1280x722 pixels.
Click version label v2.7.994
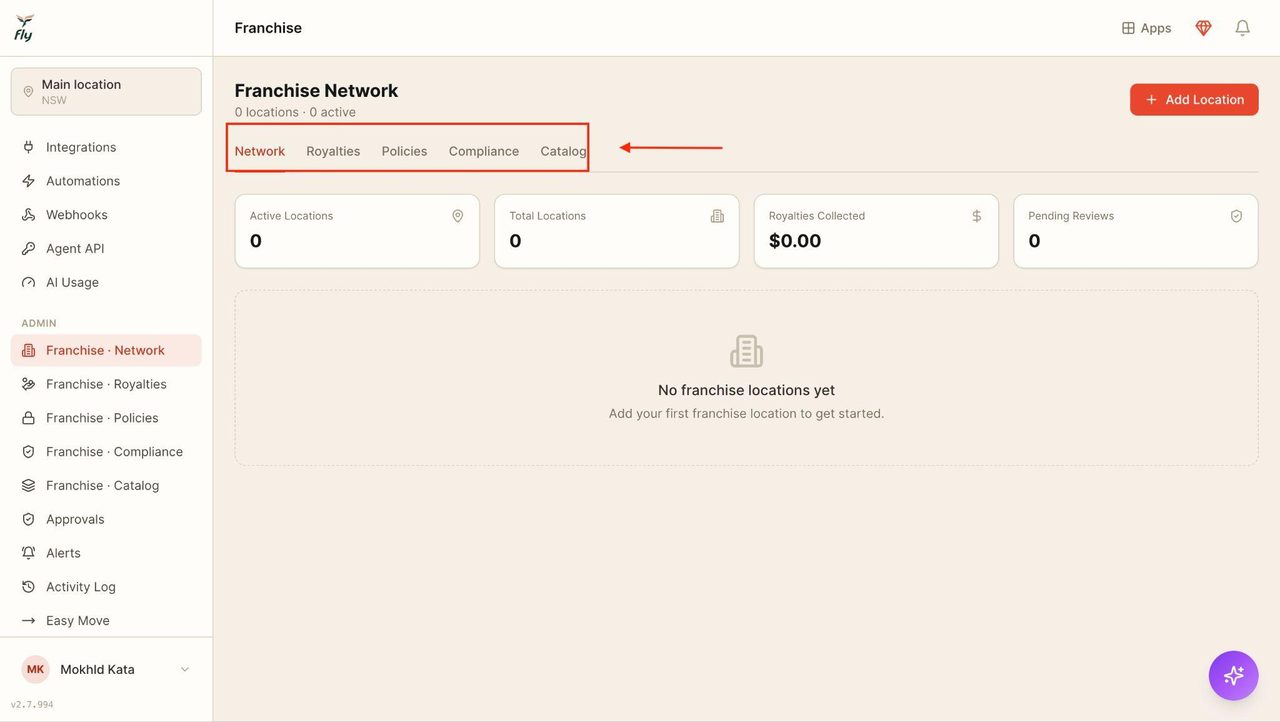(32, 705)
